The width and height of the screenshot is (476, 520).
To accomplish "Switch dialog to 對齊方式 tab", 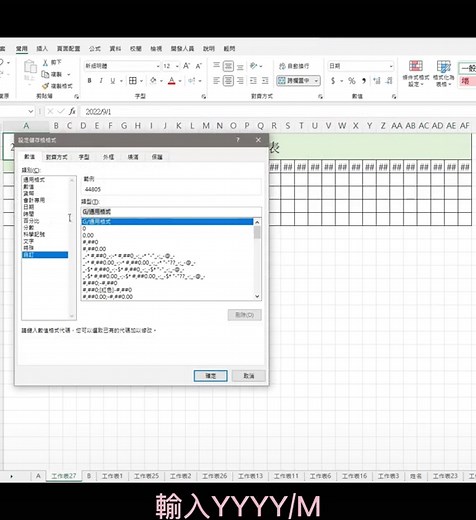I will [x=57, y=157].
